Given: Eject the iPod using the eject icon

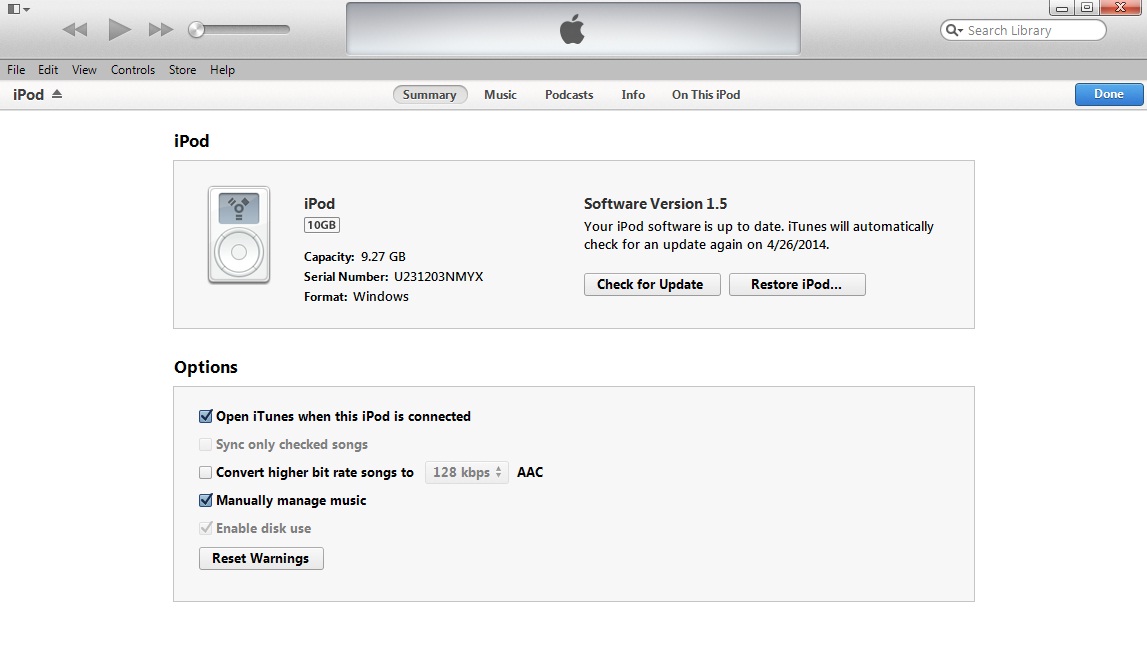Looking at the screenshot, I should coord(57,94).
